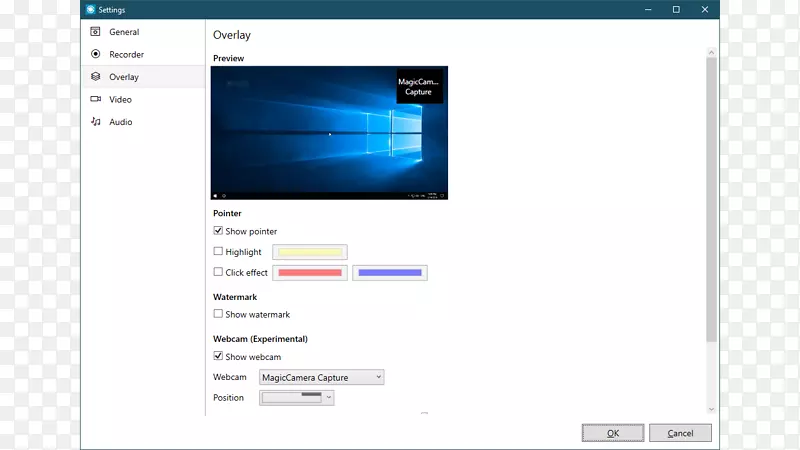Viewport: 800px width, 450px height.
Task: Enable the Highlight checkbox
Action: click(x=219, y=252)
